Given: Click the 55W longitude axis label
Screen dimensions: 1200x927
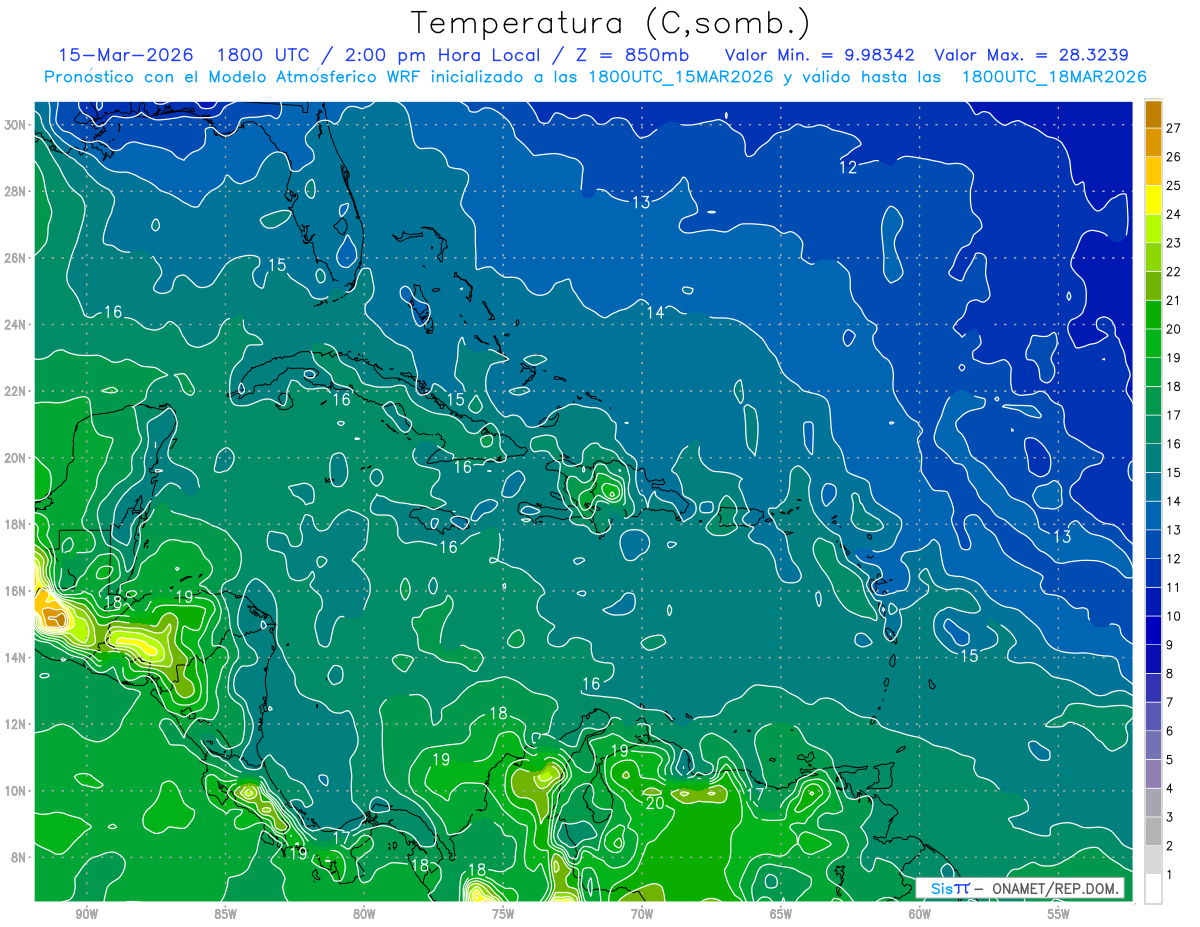Looking at the screenshot, I should click(x=1058, y=914).
